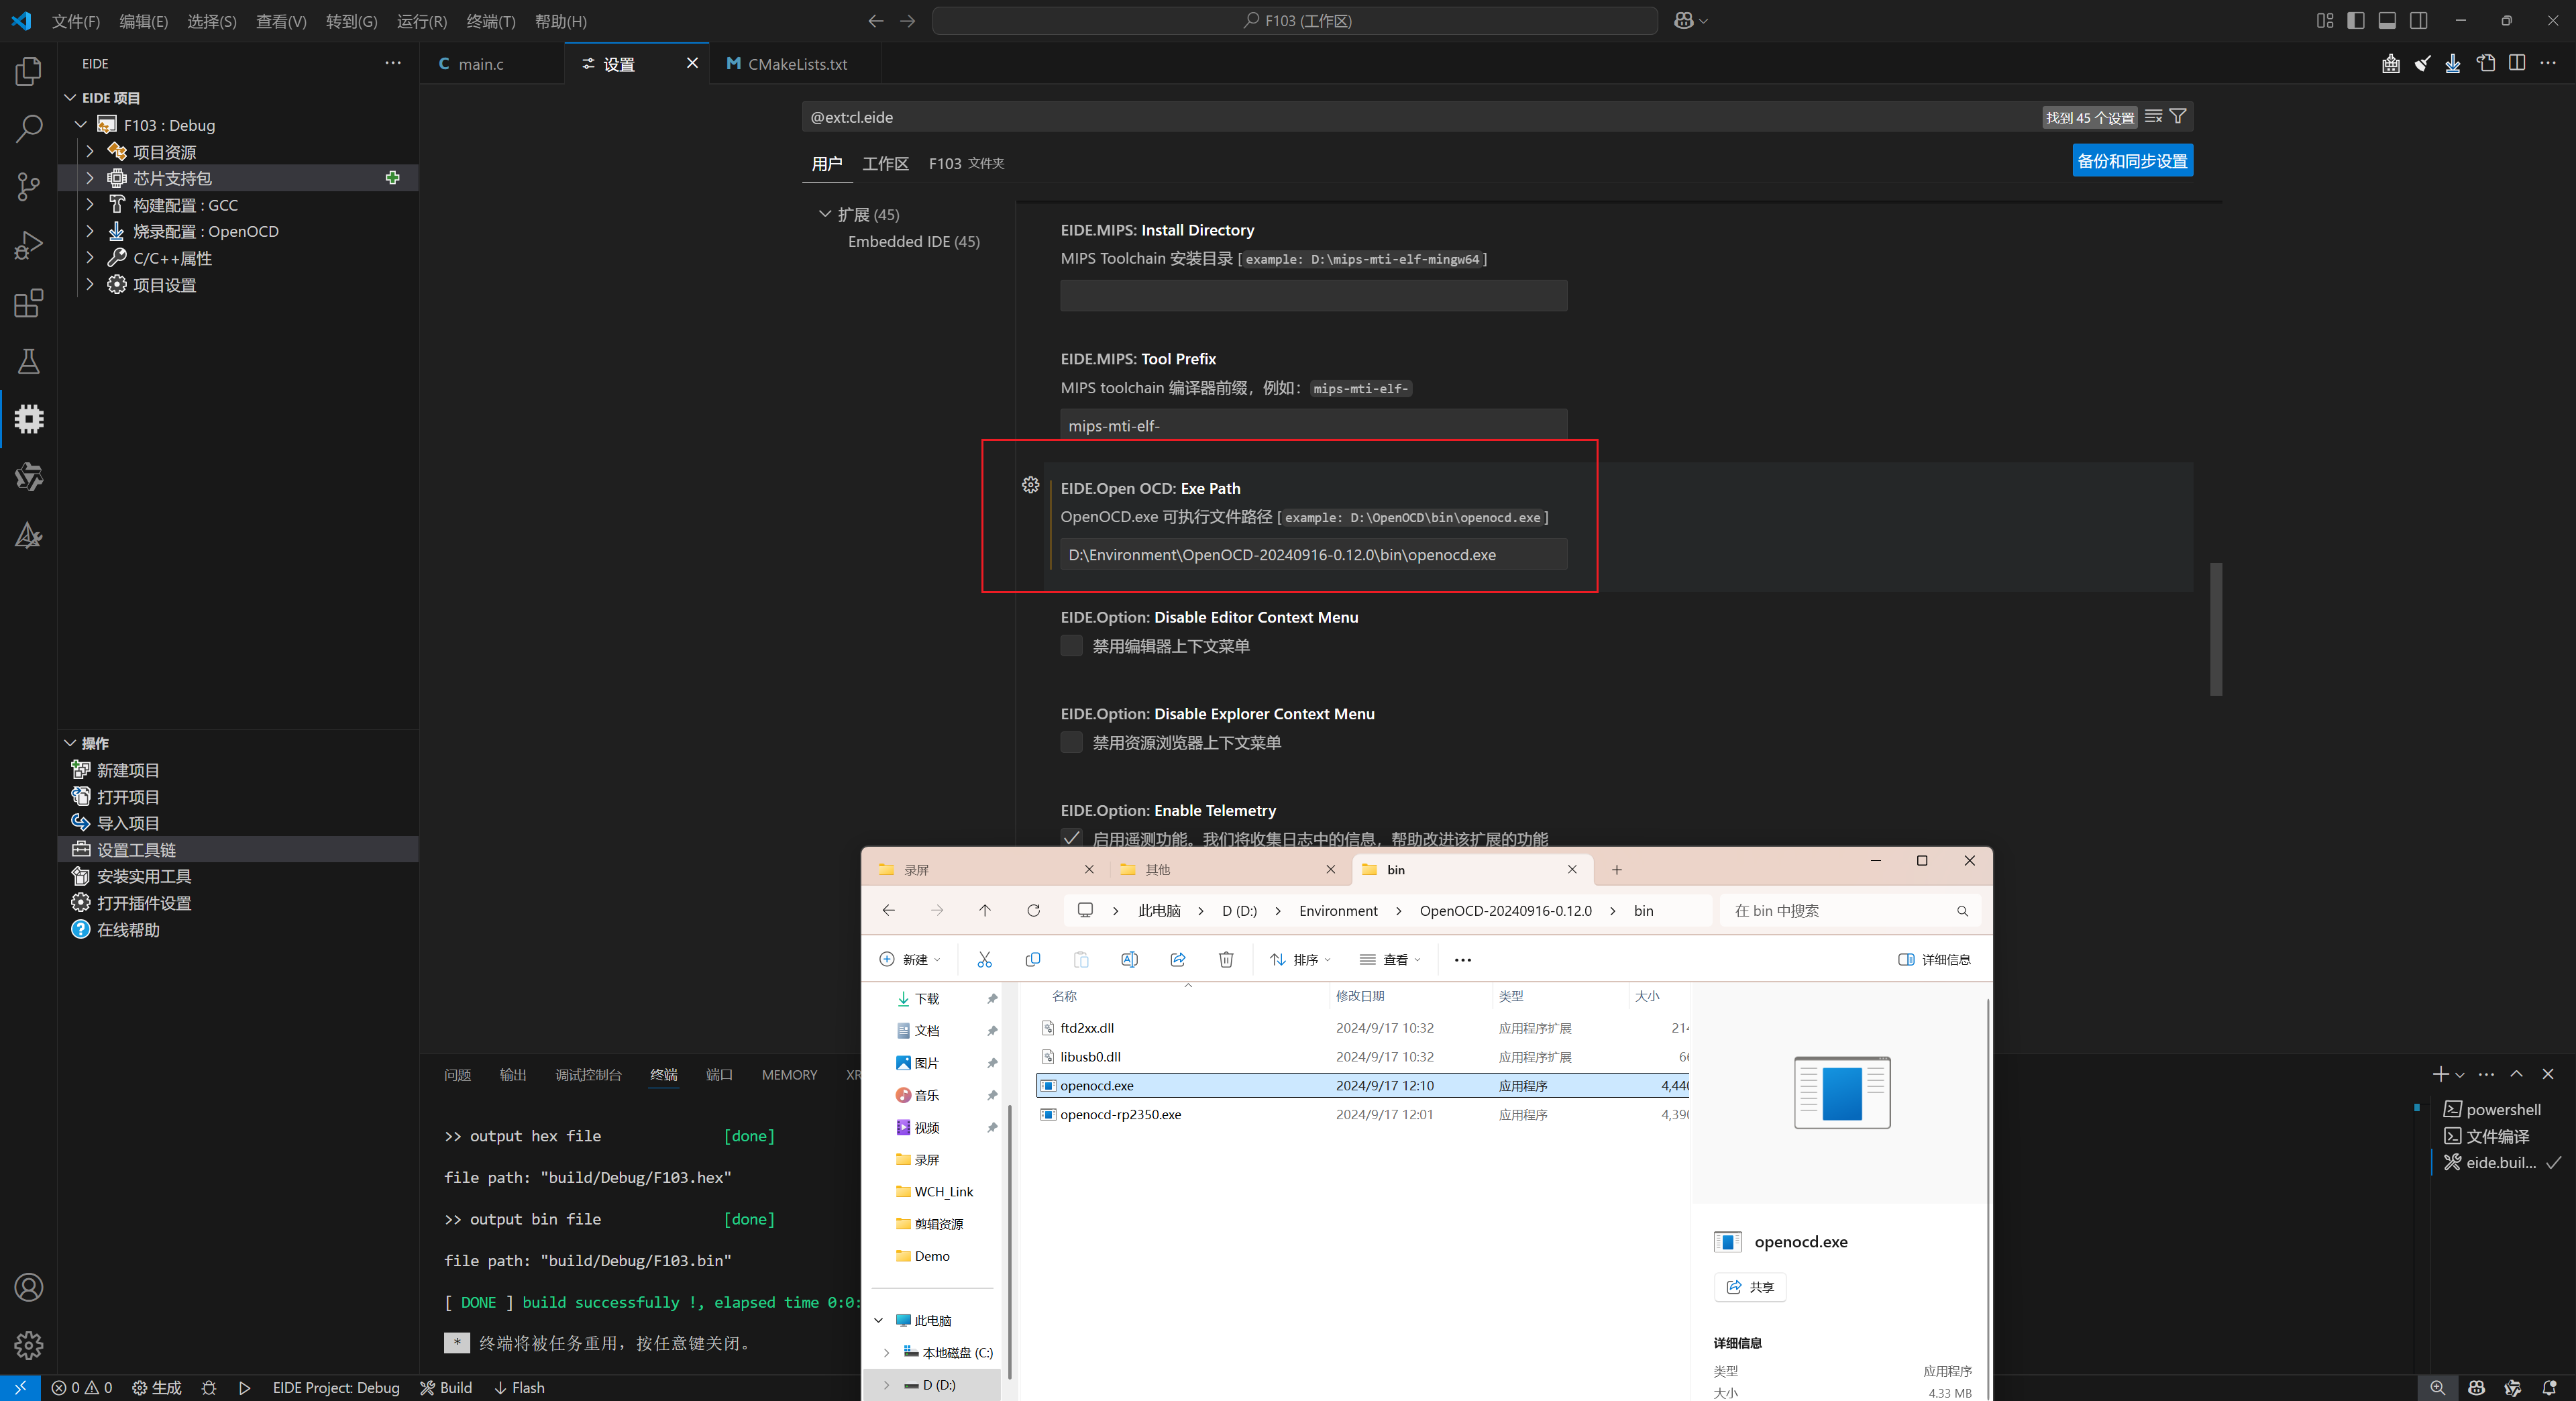This screenshot has width=2576, height=1401.
Task: Collapse F103 : Debug project node
Action: [82, 125]
